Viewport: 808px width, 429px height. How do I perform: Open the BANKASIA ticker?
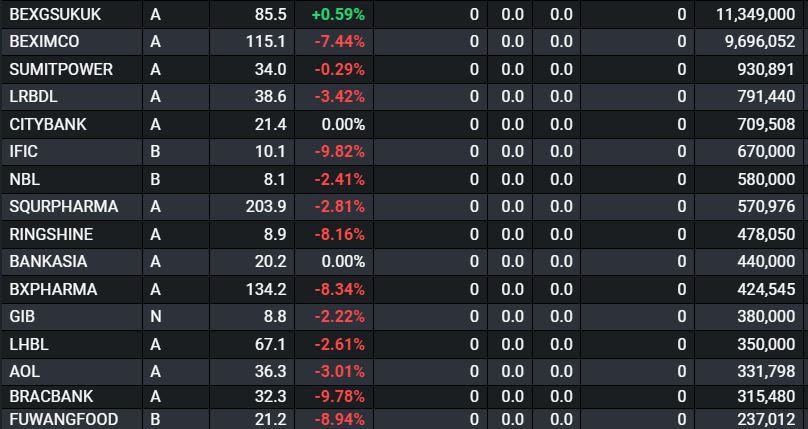[48, 262]
